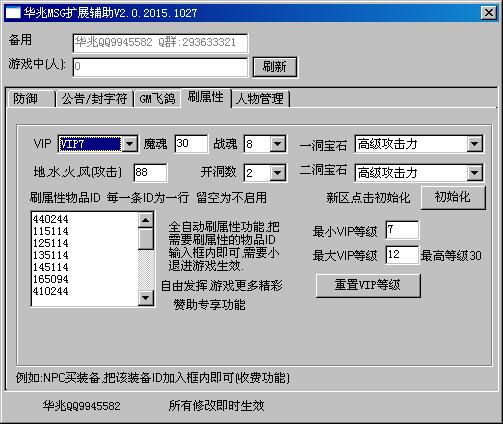Image resolution: width=503 pixels, height=424 pixels.
Task: Click the 重置VIP等级 button
Action: click(368, 285)
